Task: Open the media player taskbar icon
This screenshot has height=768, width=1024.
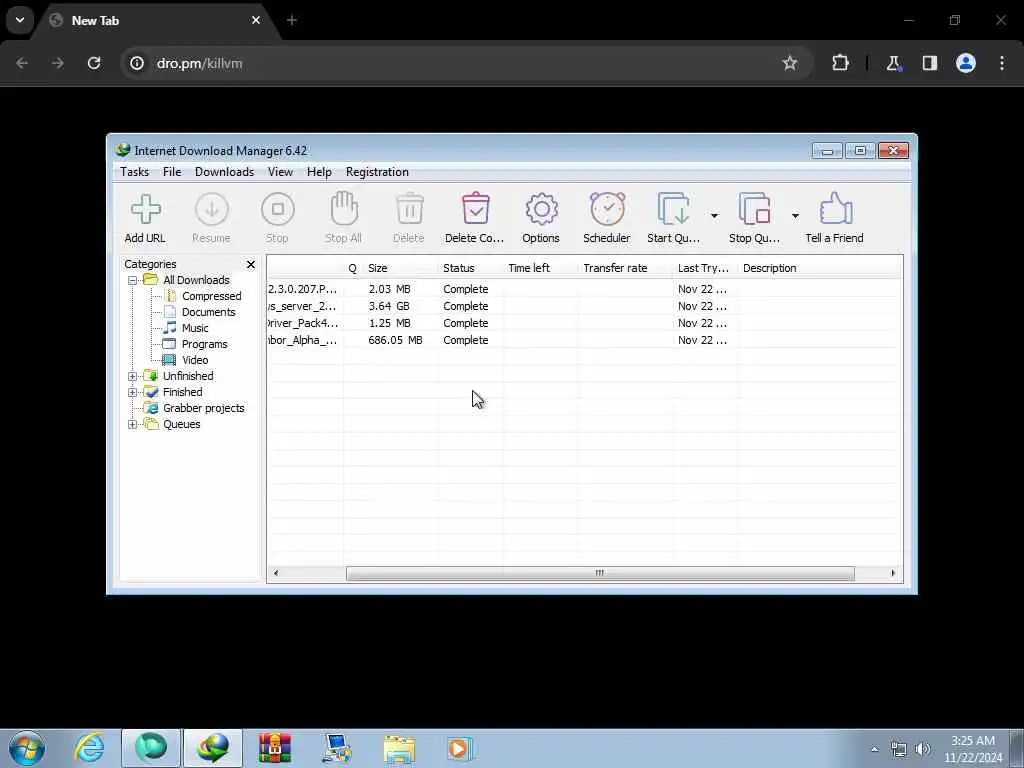Action: coord(460,748)
